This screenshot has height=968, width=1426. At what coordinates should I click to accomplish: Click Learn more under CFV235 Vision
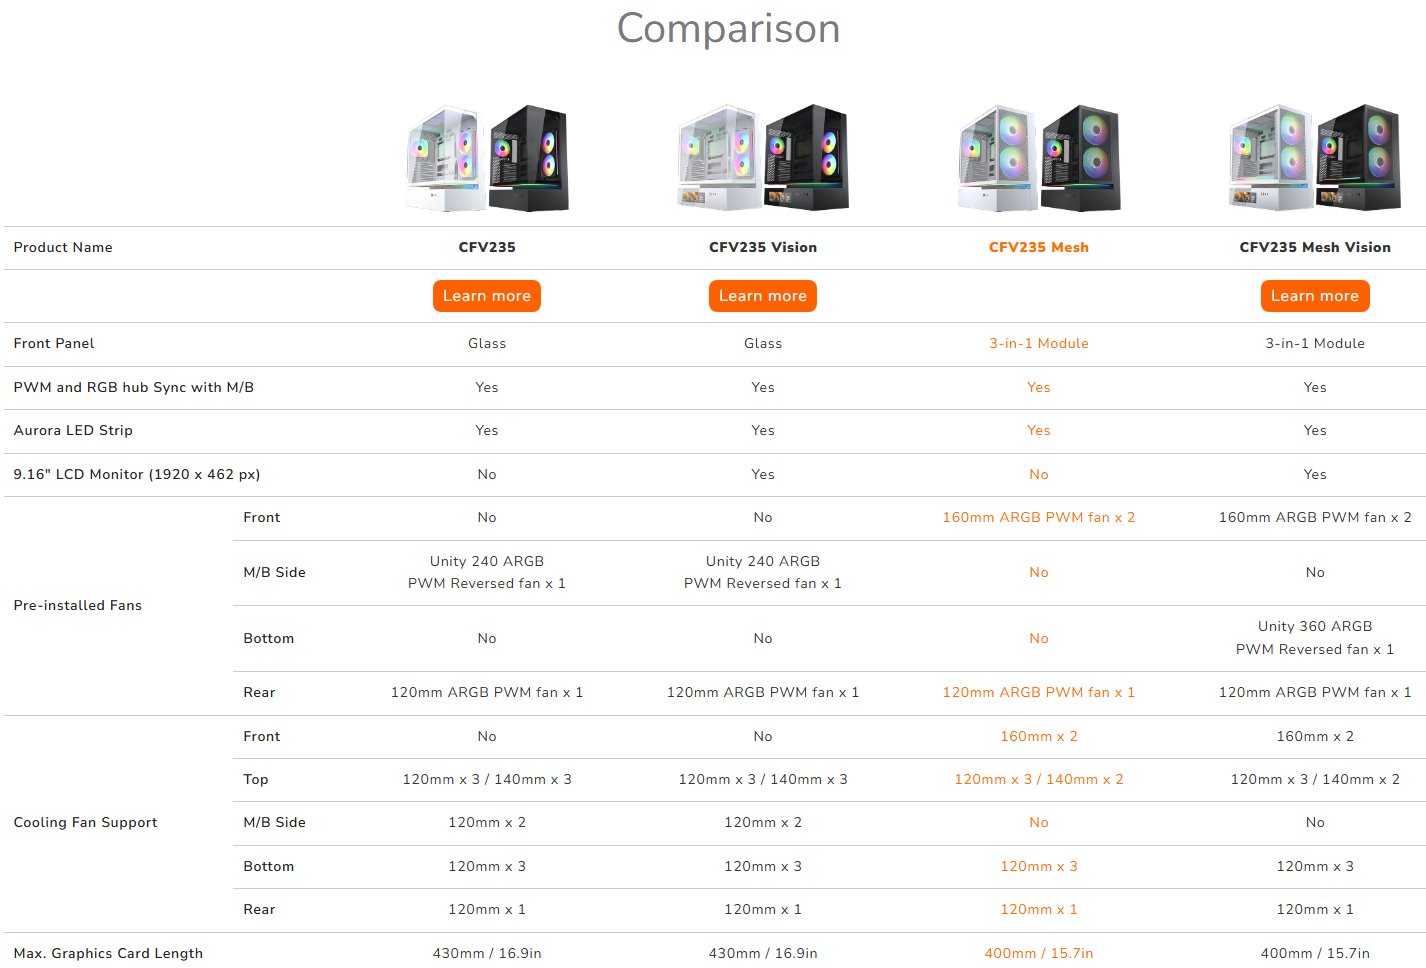(763, 295)
